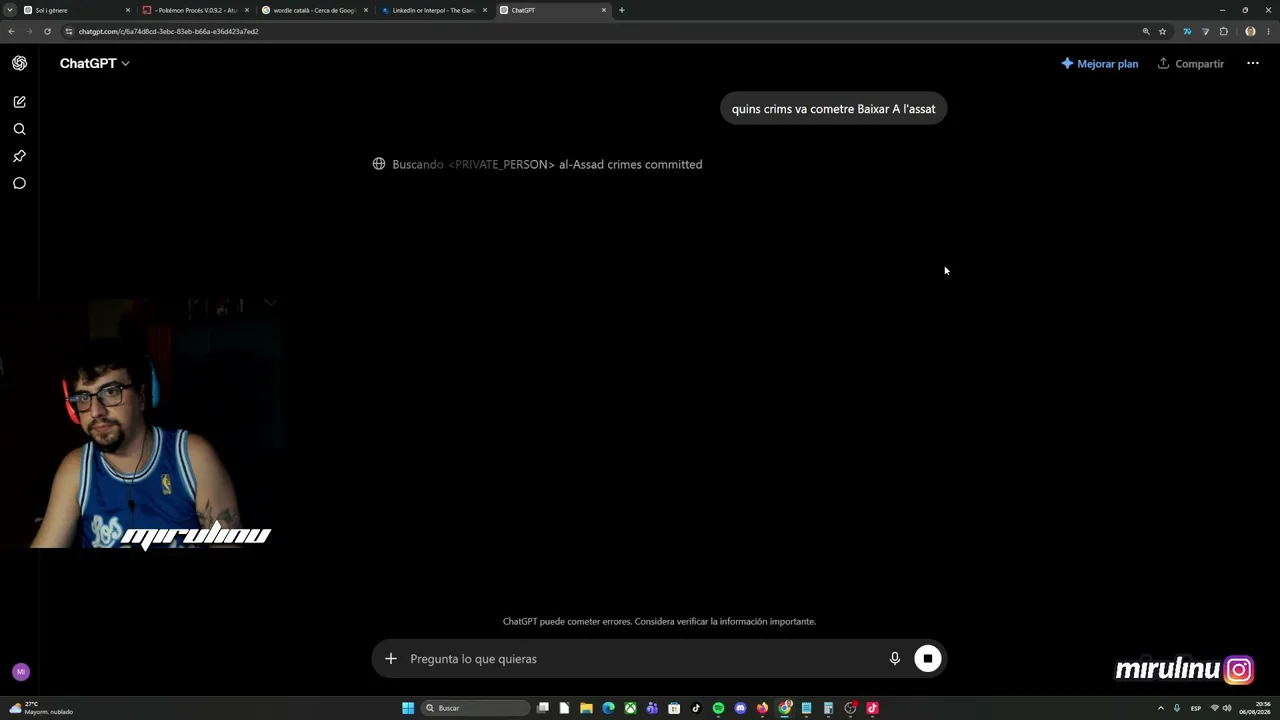The width and height of the screenshot is (1280, 720).
Task: Click the Compartir share button
Action: [x=1191, y=63]
